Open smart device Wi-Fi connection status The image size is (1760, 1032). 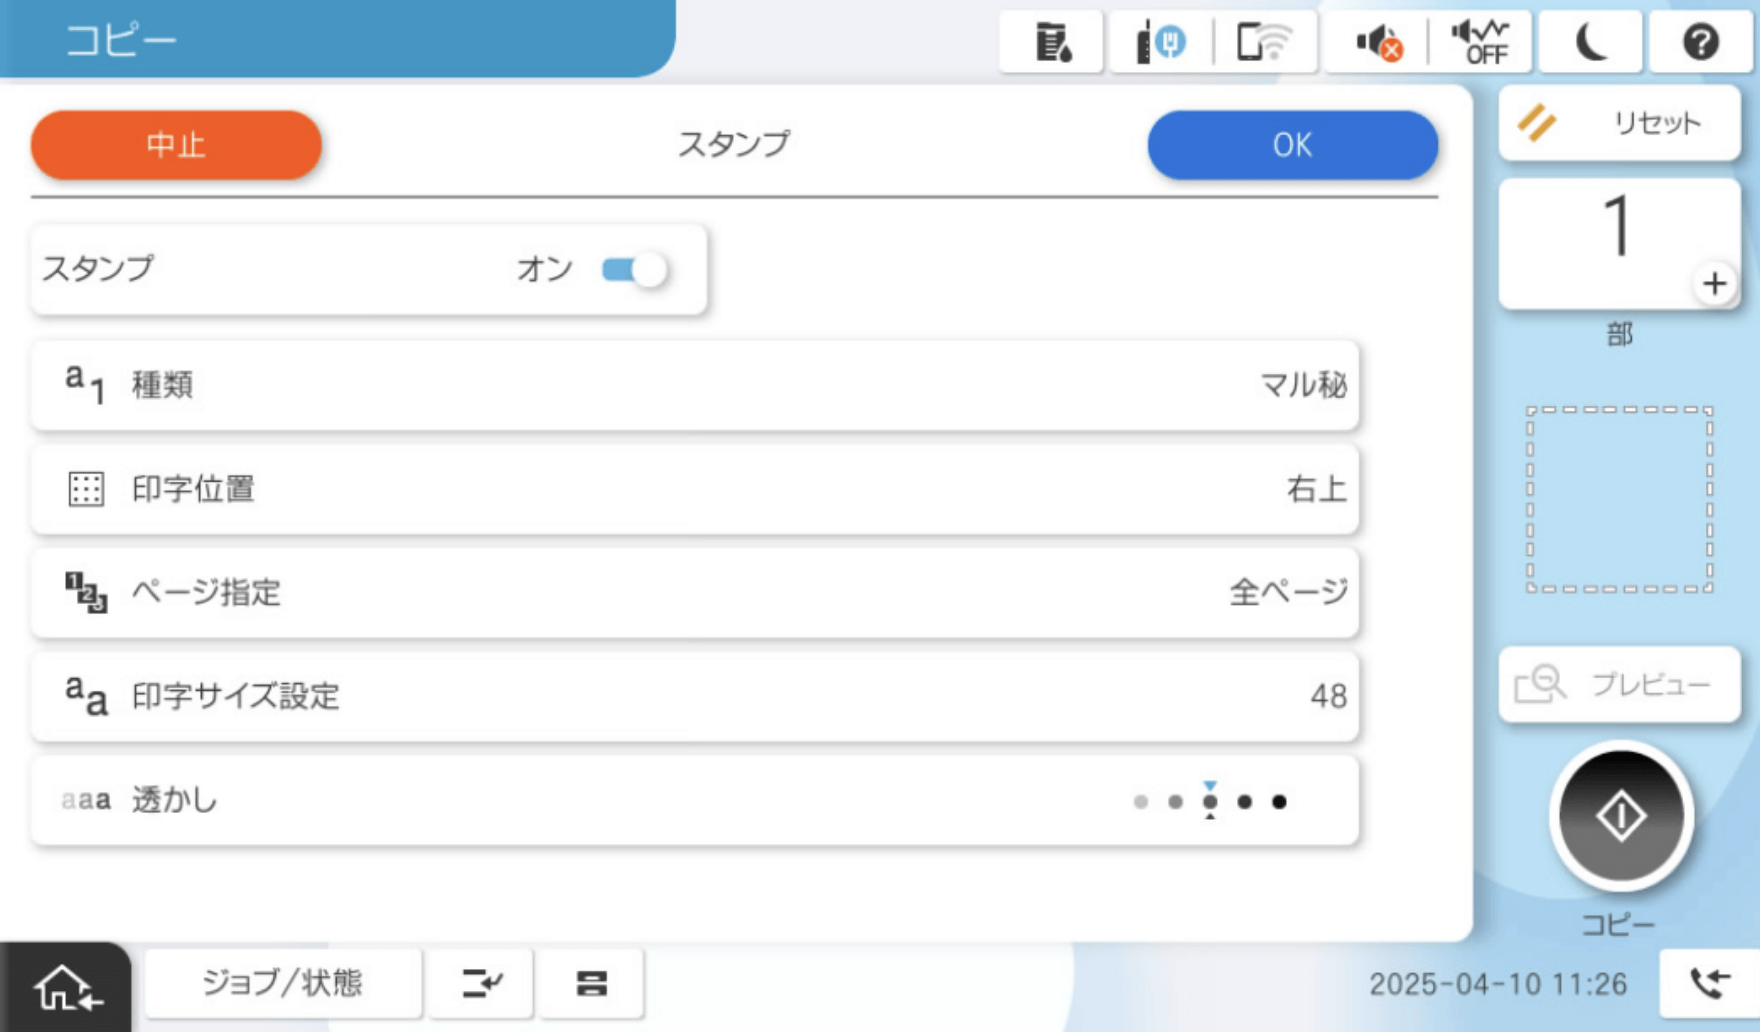[x=1262, y=42]
